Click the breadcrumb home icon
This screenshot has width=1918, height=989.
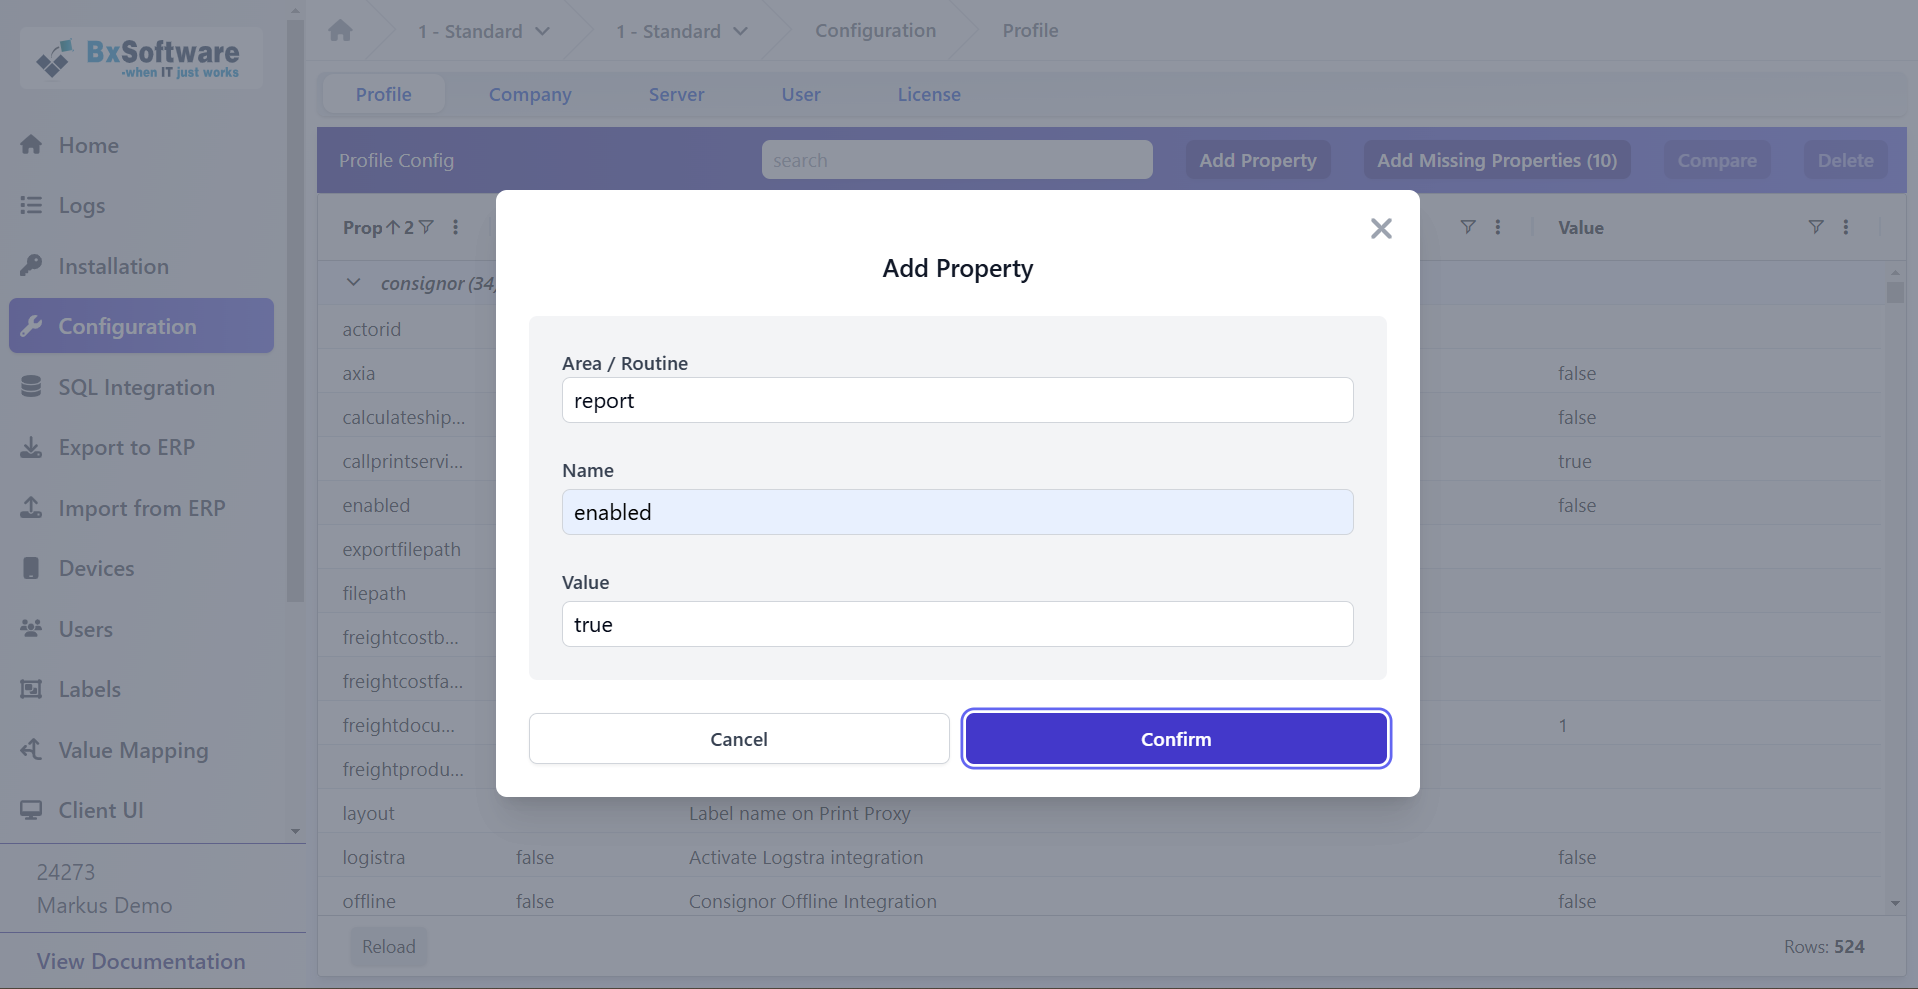click(x=340, y=30)
